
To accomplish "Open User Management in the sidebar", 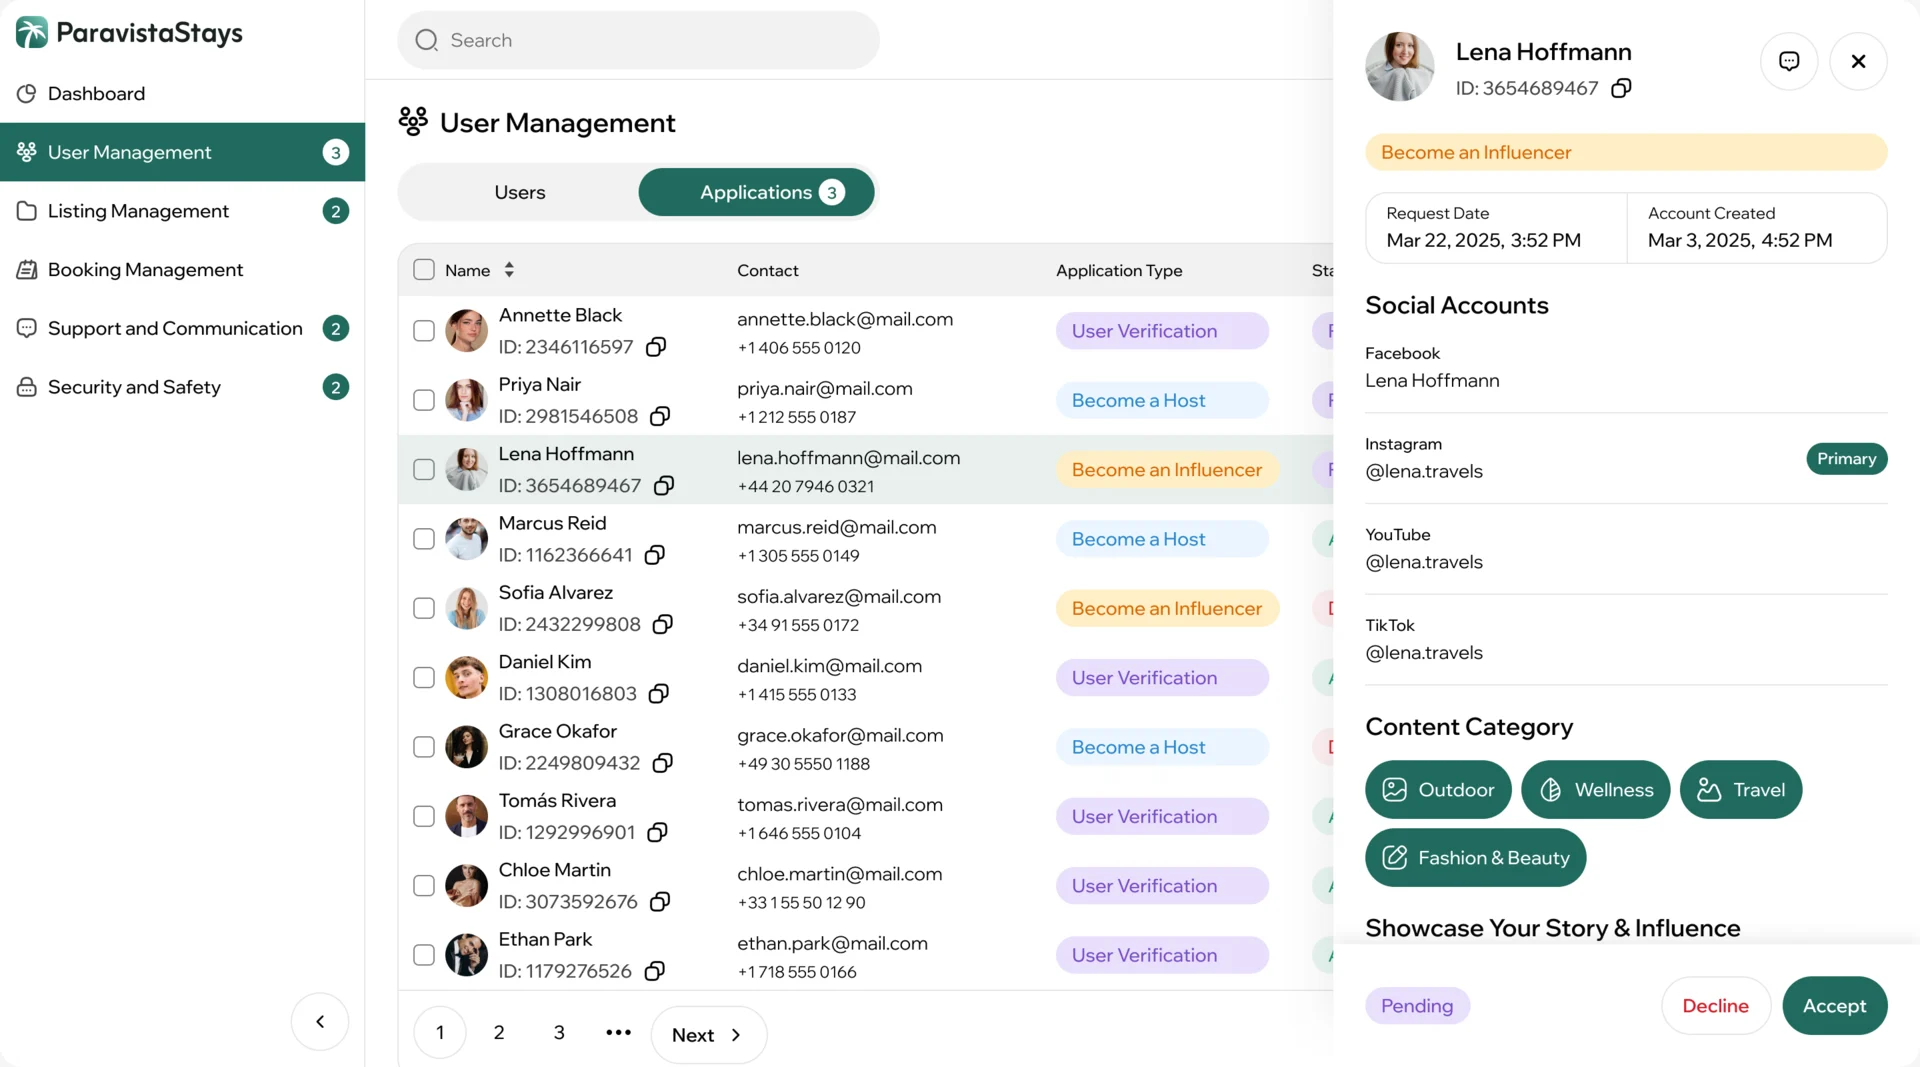I will point(182,152).
